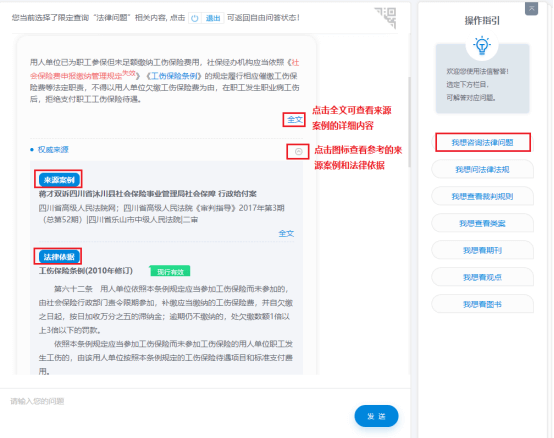
Task: Click the blue 发送 send button
Action: pos(376,416)
